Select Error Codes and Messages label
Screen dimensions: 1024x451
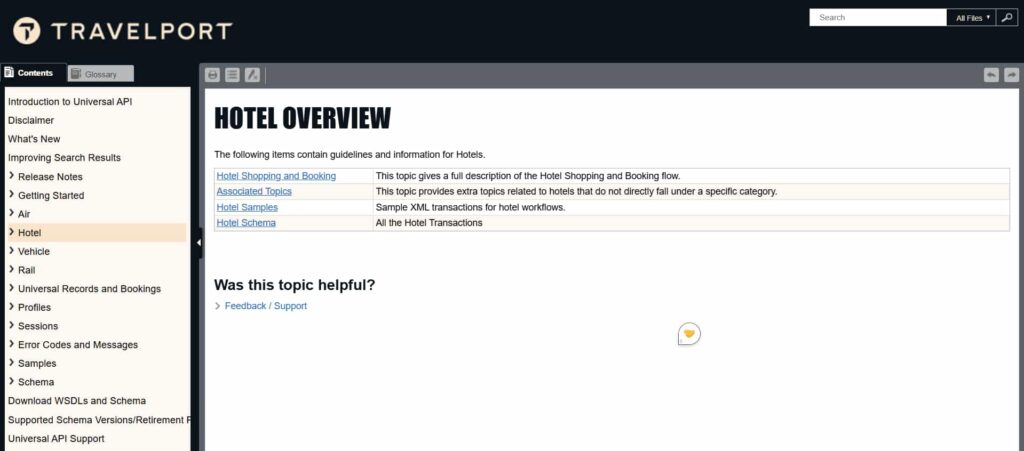pyautogui.click(x=78, y=345)
